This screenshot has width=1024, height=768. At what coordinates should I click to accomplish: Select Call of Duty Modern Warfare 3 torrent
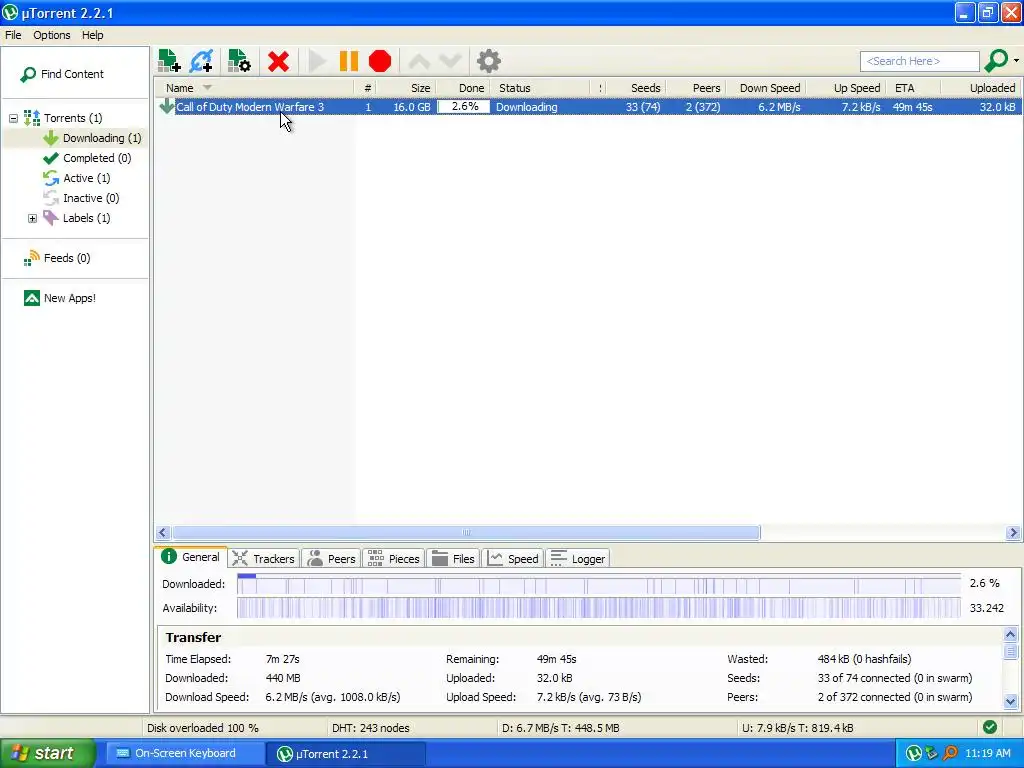(x=250, y=107)
